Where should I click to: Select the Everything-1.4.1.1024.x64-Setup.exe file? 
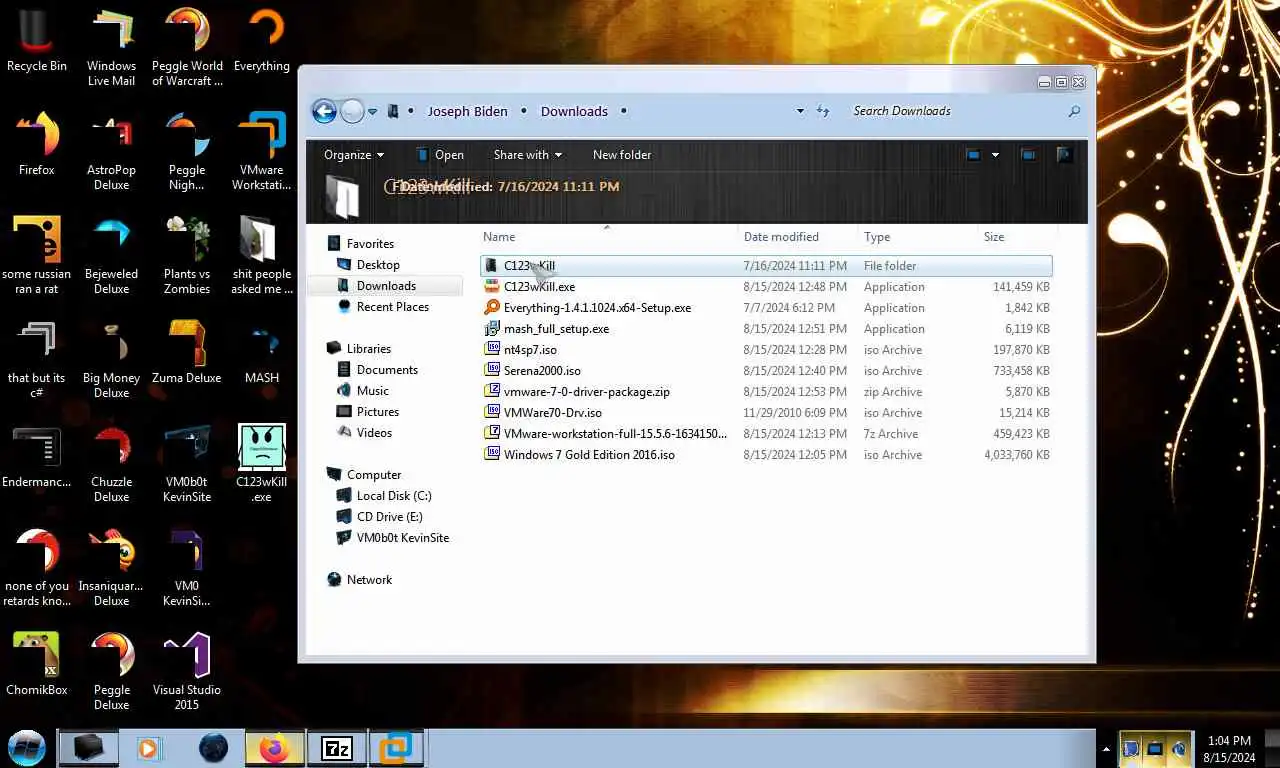(766, 308)
